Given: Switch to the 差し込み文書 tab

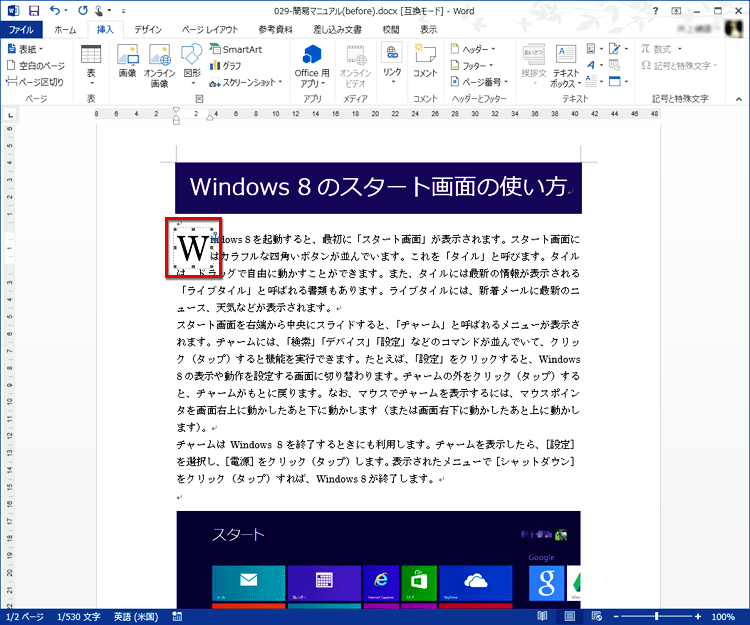Looking at the screenshot, I should [x=337, y=30].
